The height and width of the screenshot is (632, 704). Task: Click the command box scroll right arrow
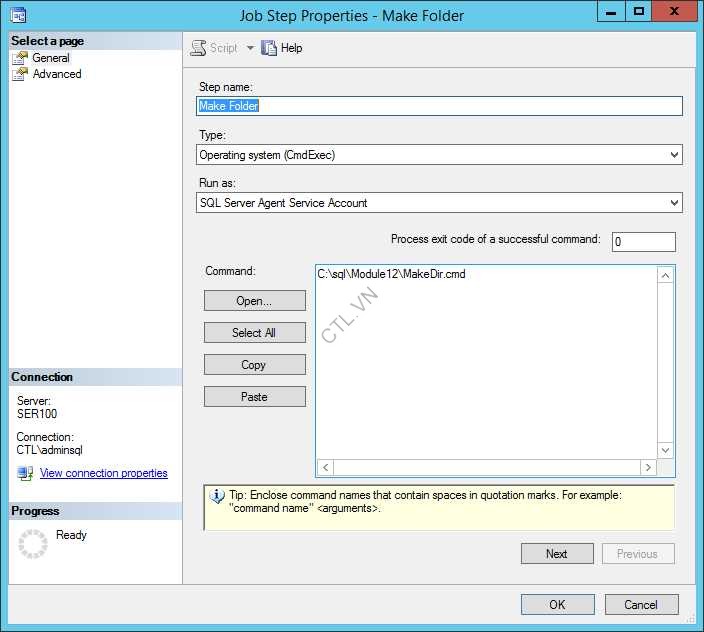point(648,467)
